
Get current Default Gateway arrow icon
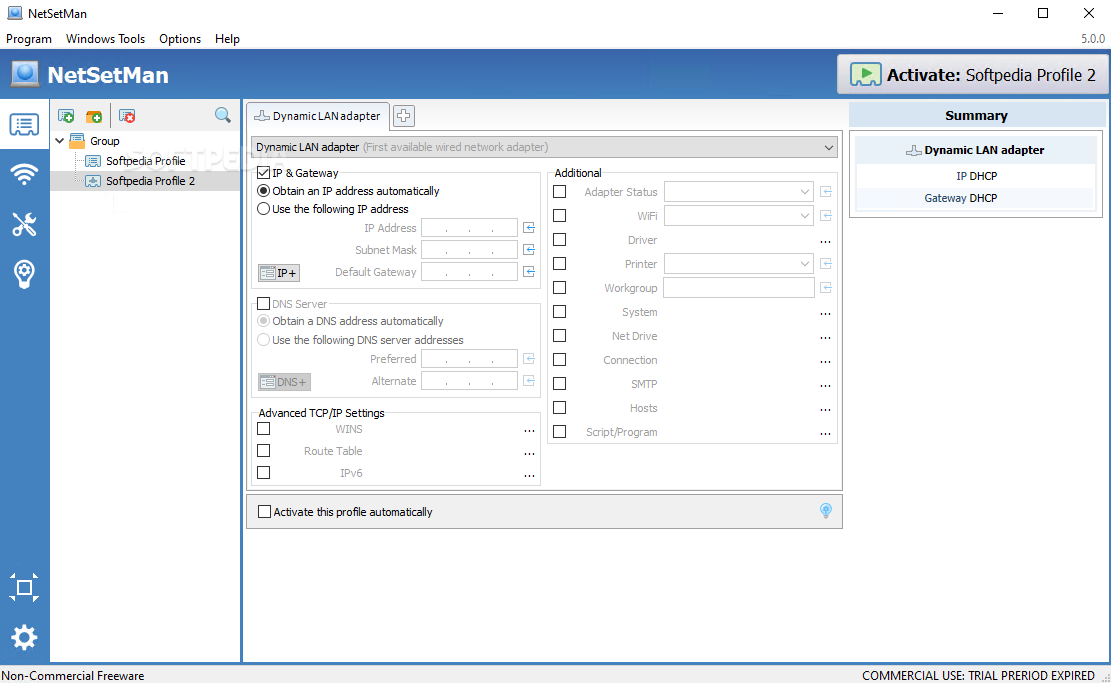point(529,271)
